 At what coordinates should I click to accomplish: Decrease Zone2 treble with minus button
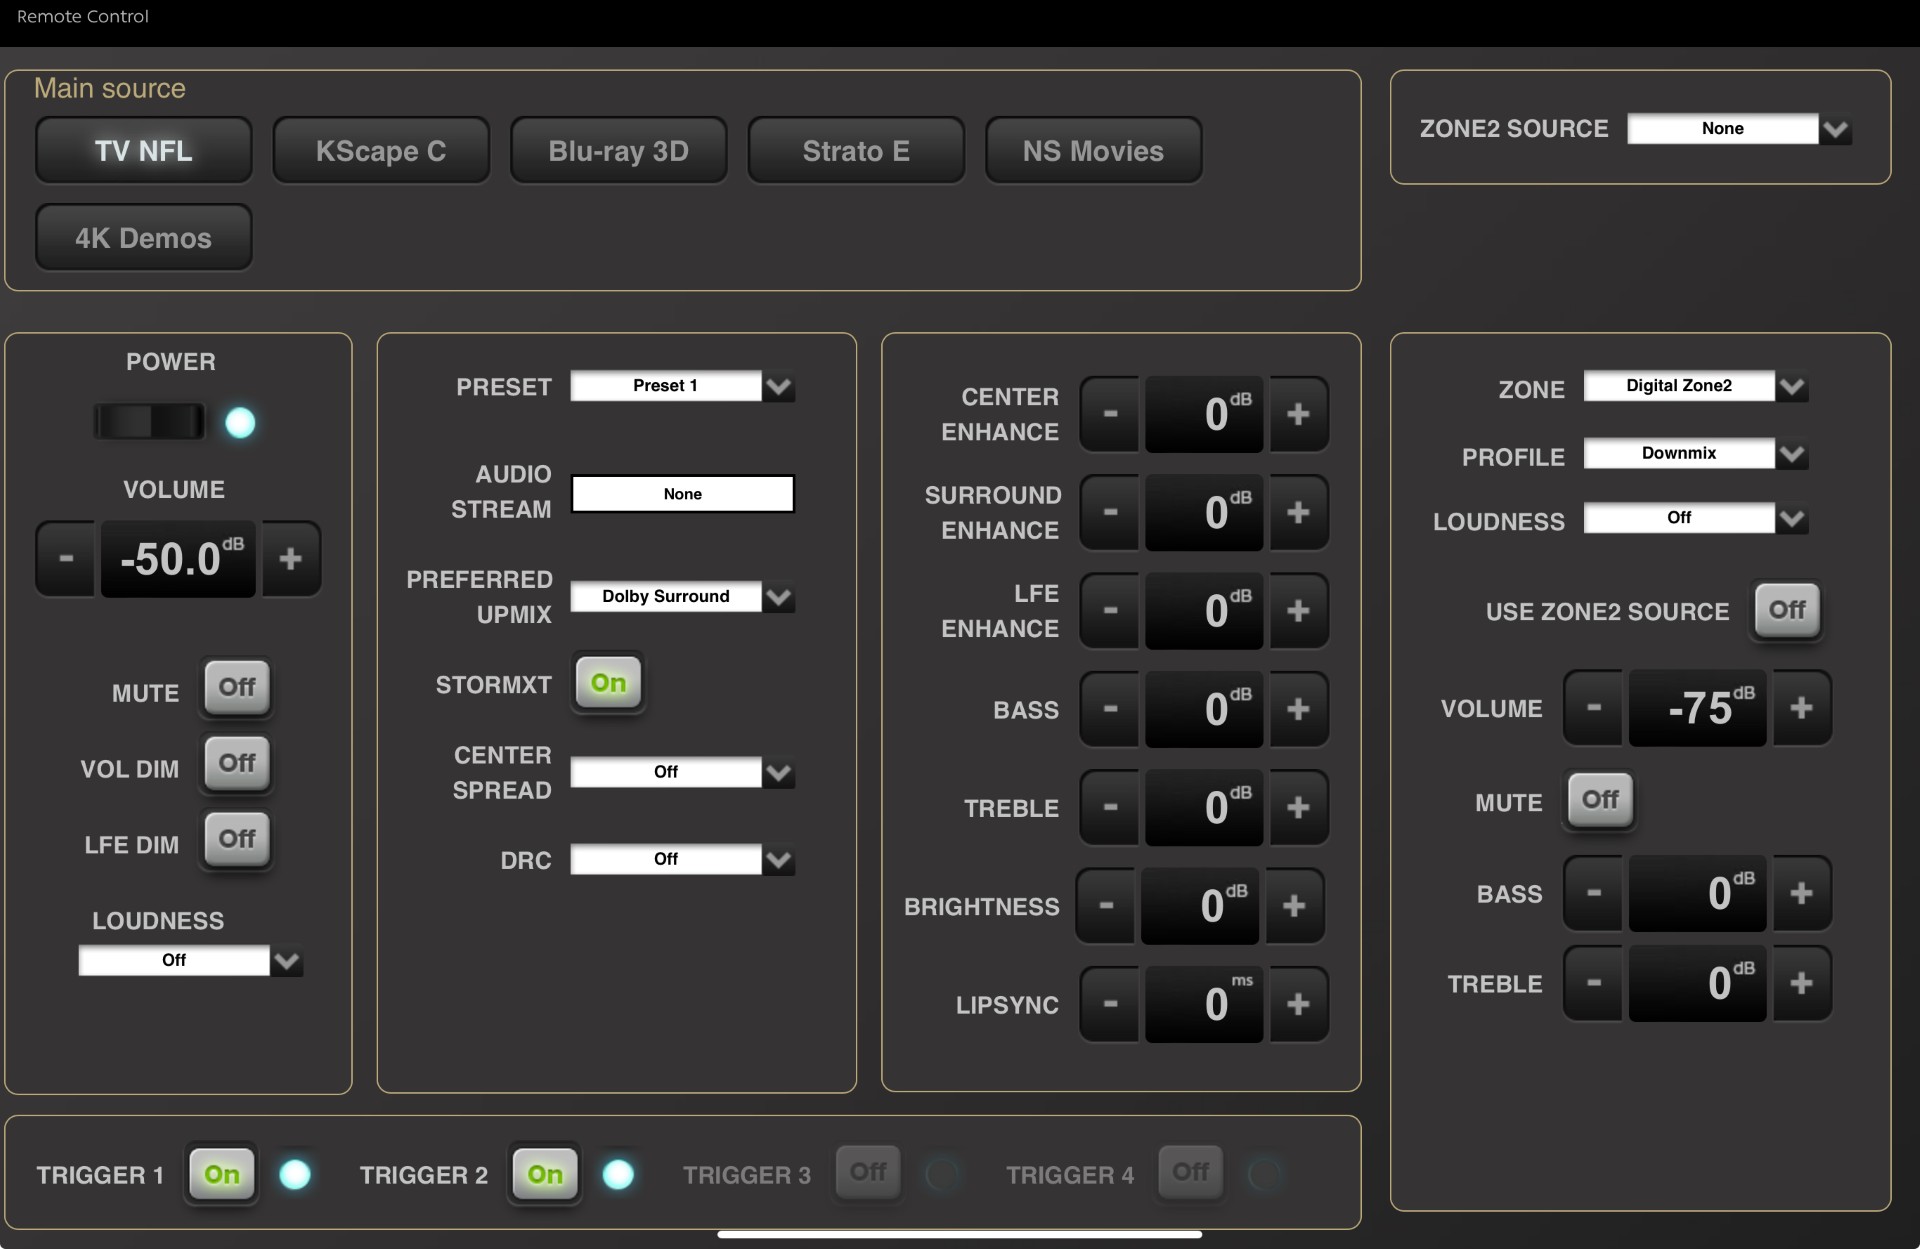1593,983
